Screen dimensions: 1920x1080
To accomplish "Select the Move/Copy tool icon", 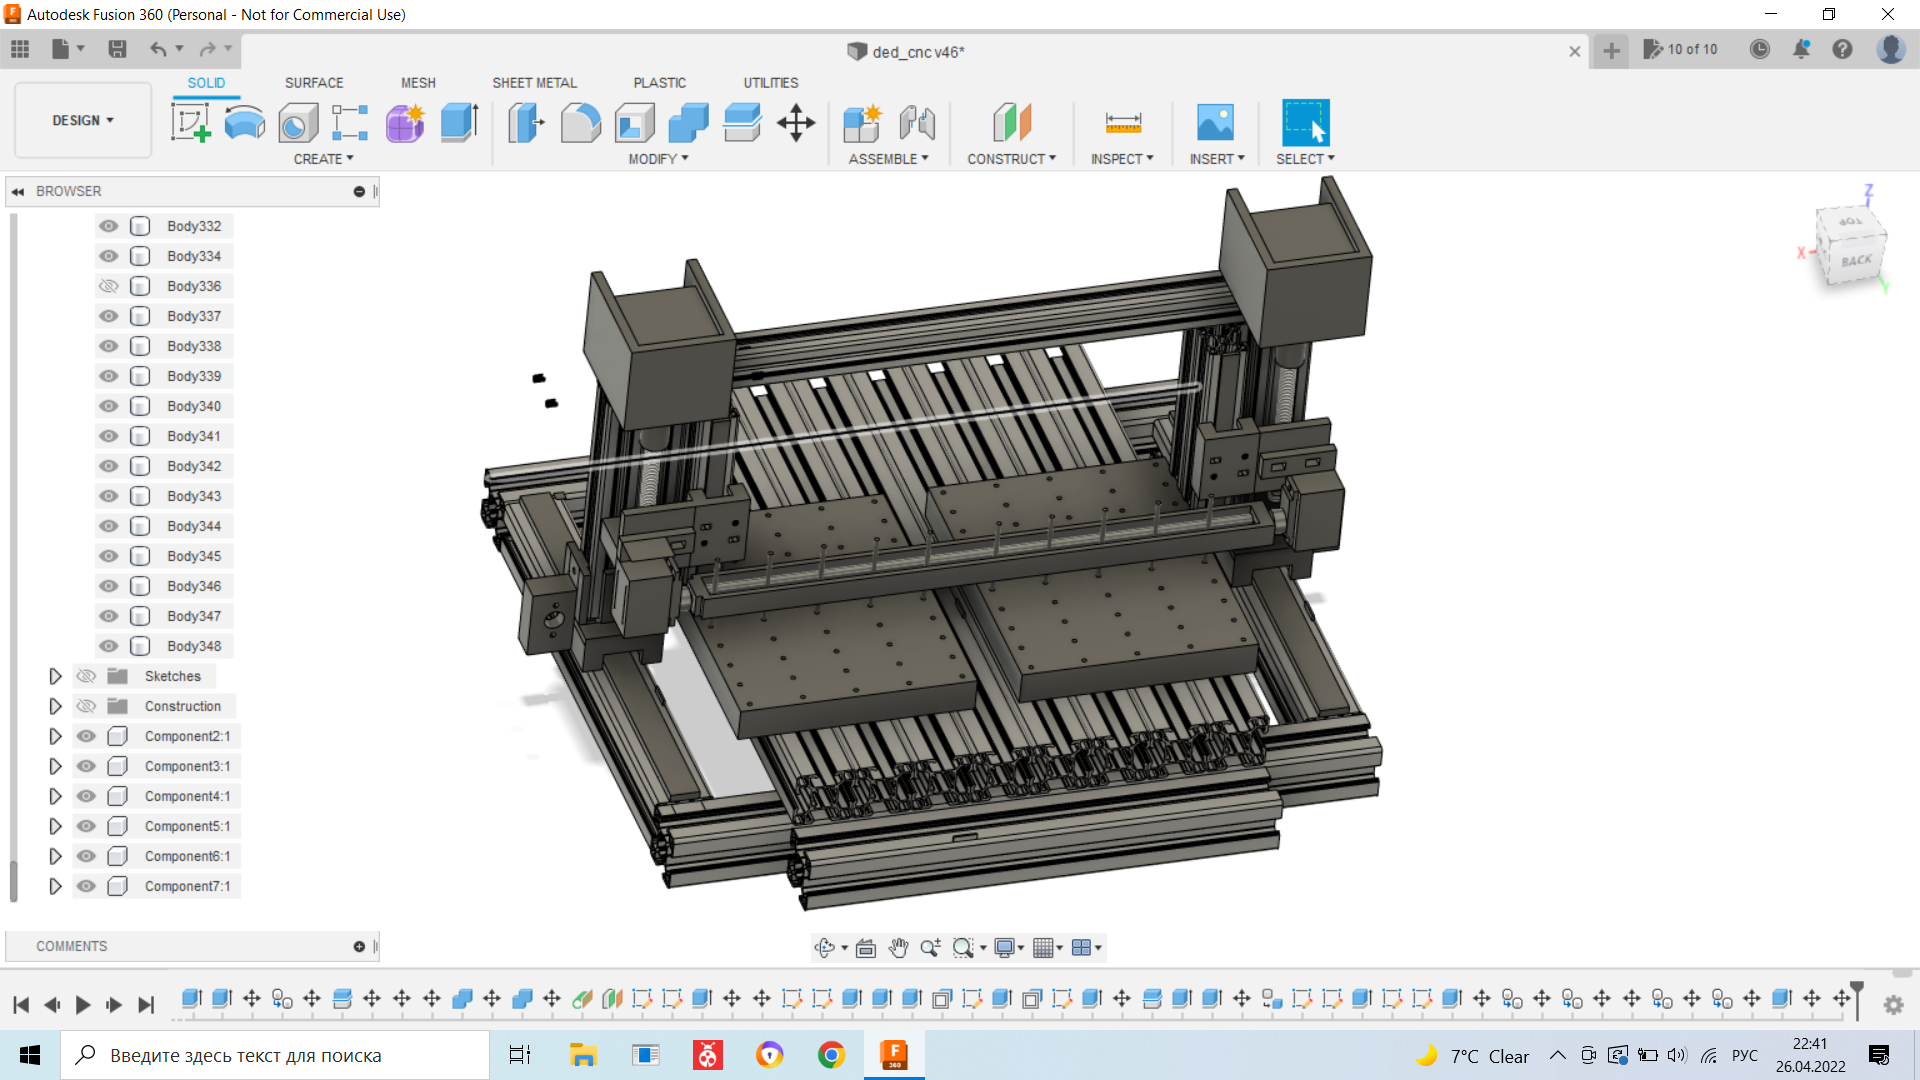I will [796, 123].
